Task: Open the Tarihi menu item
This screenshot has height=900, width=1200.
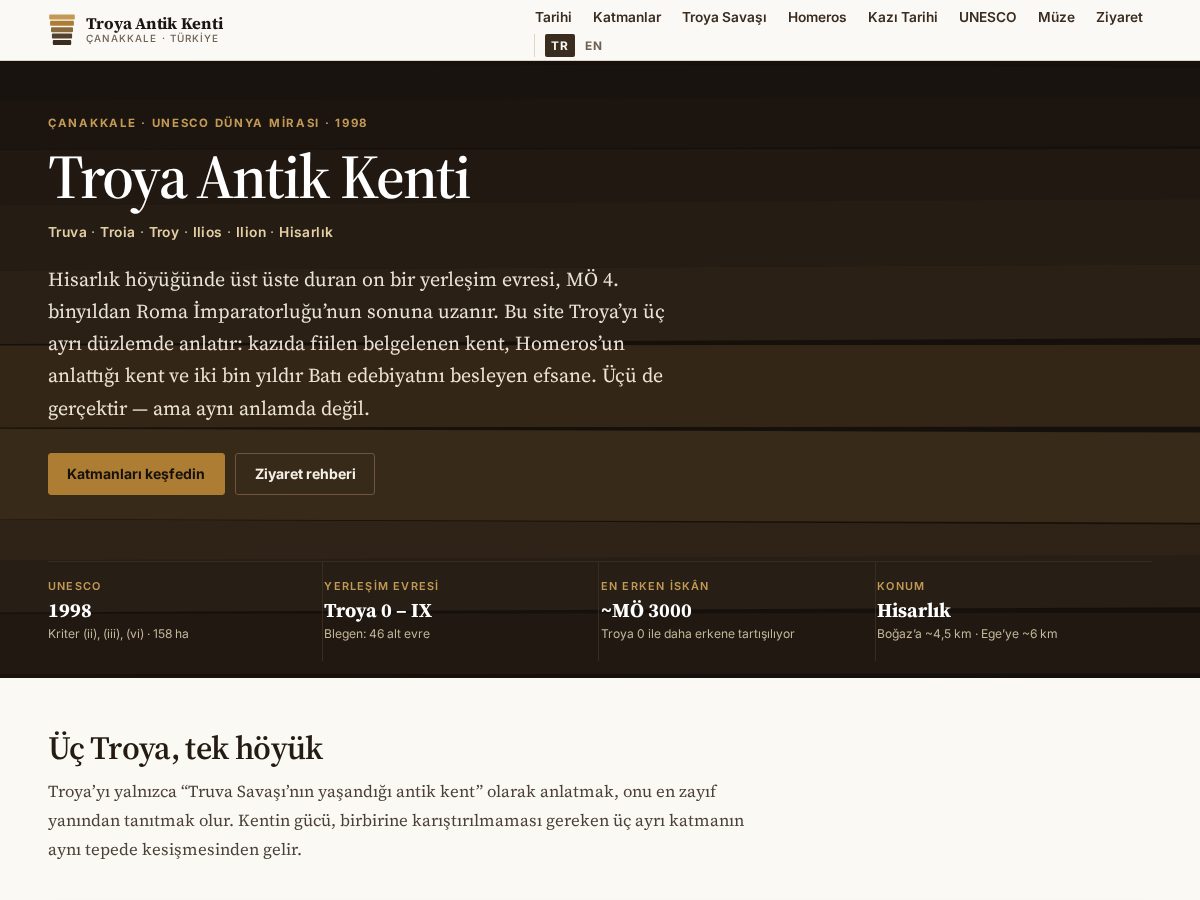Action: (x=553, y=17)
